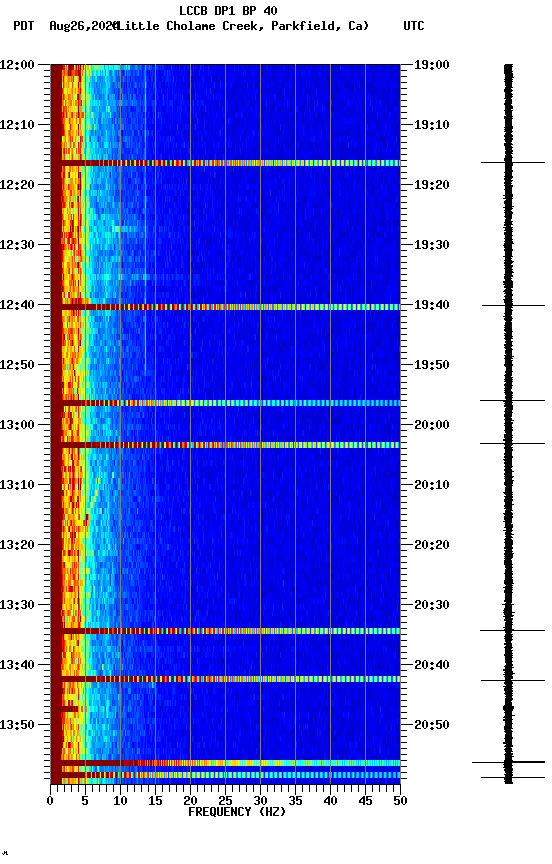Screen dimensions: 552x864
Task: Click the '13:50' PDT time label
Action: [17, 725]
